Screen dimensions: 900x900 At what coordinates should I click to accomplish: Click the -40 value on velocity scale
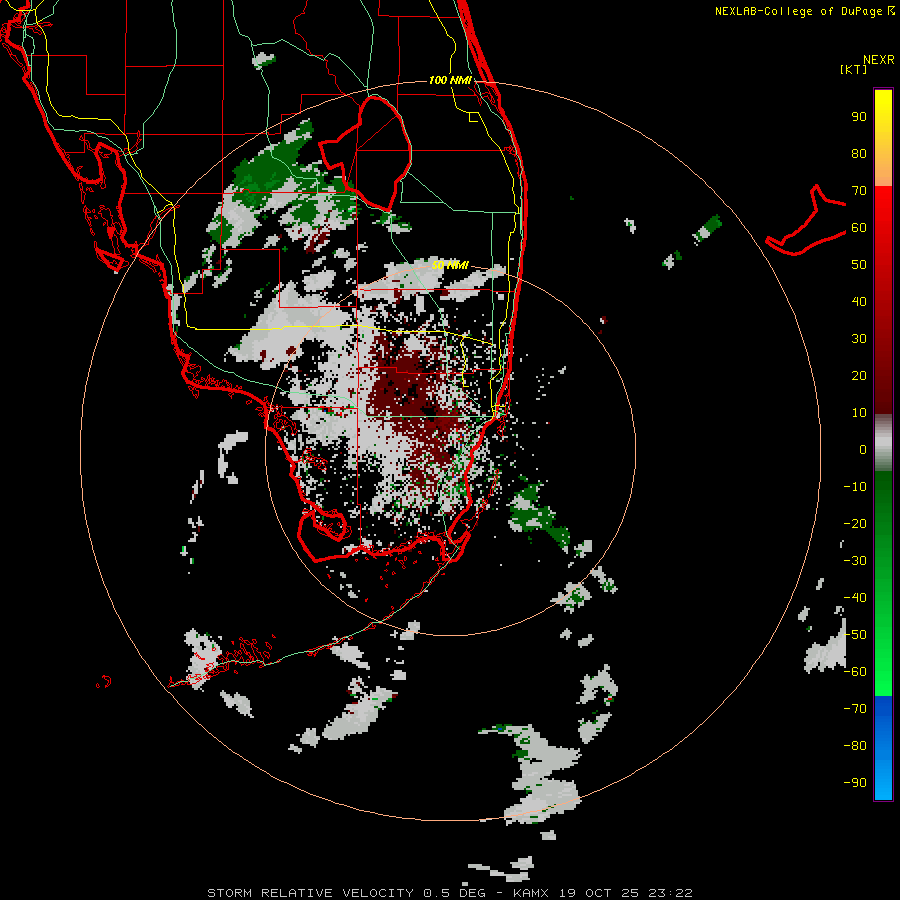tap(855, 598)
